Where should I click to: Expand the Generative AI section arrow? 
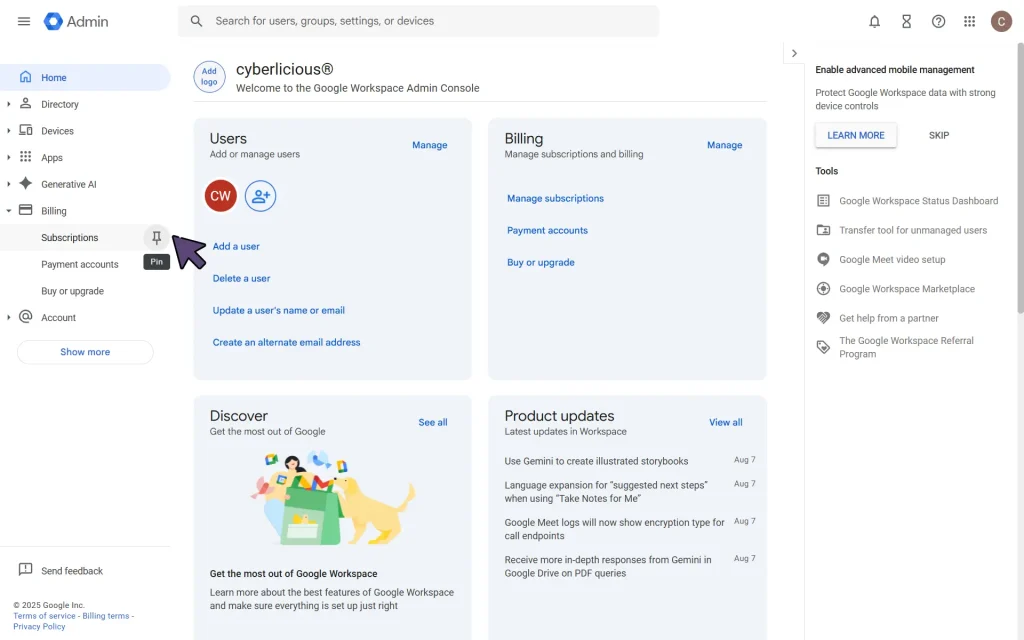(x=8, y=184)
